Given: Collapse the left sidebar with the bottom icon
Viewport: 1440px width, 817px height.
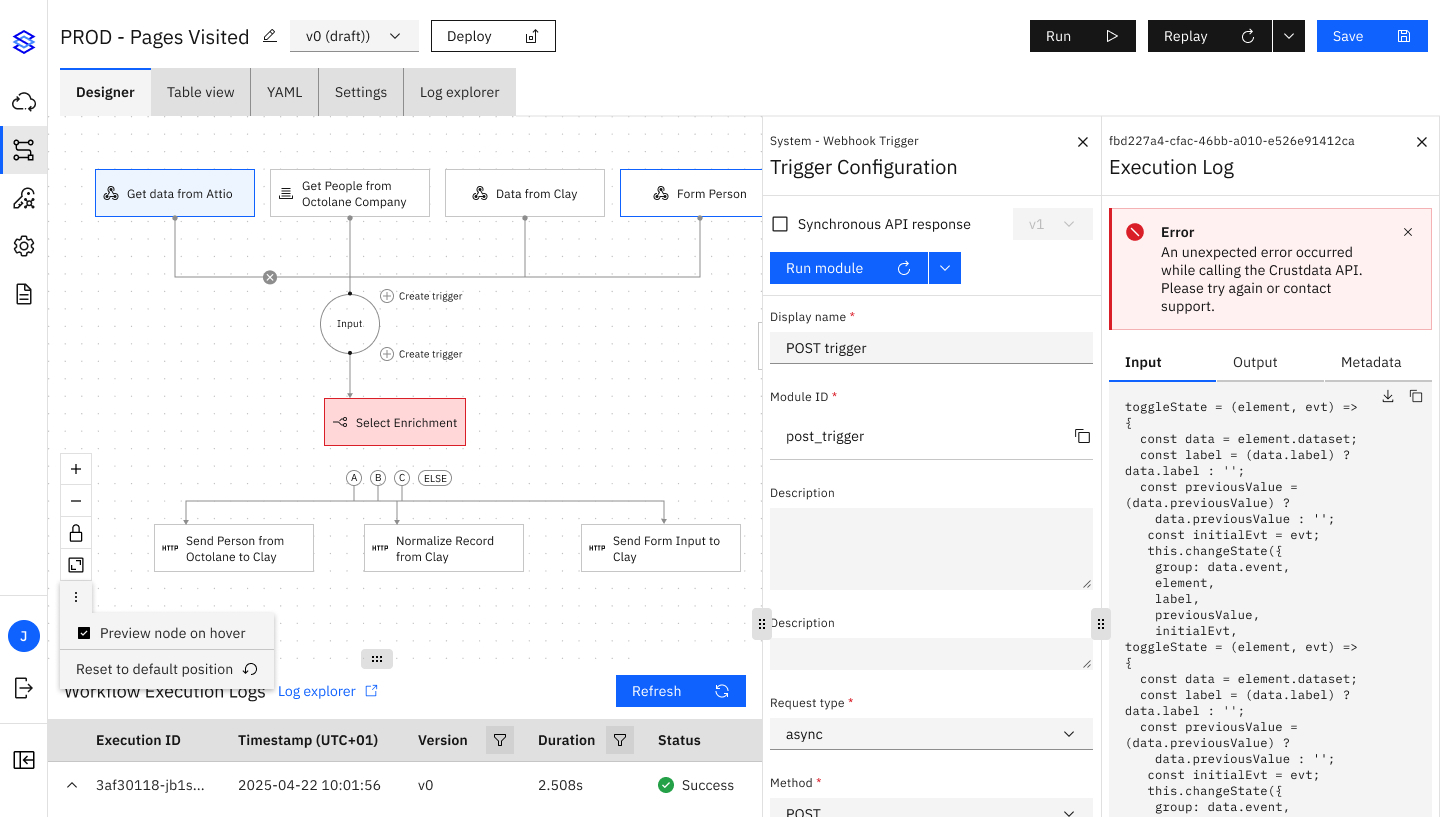Looking at the screenshot, I should tap(24, 760).
